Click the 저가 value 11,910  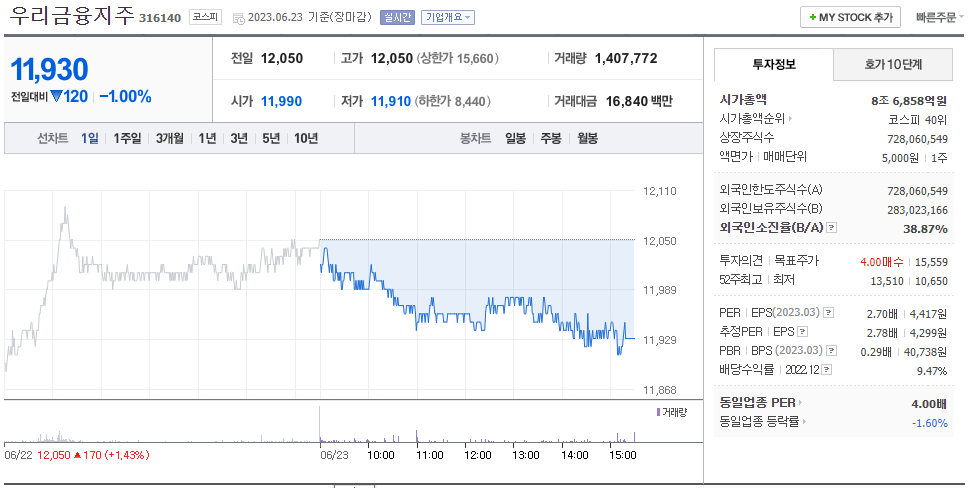click(391, 101)
